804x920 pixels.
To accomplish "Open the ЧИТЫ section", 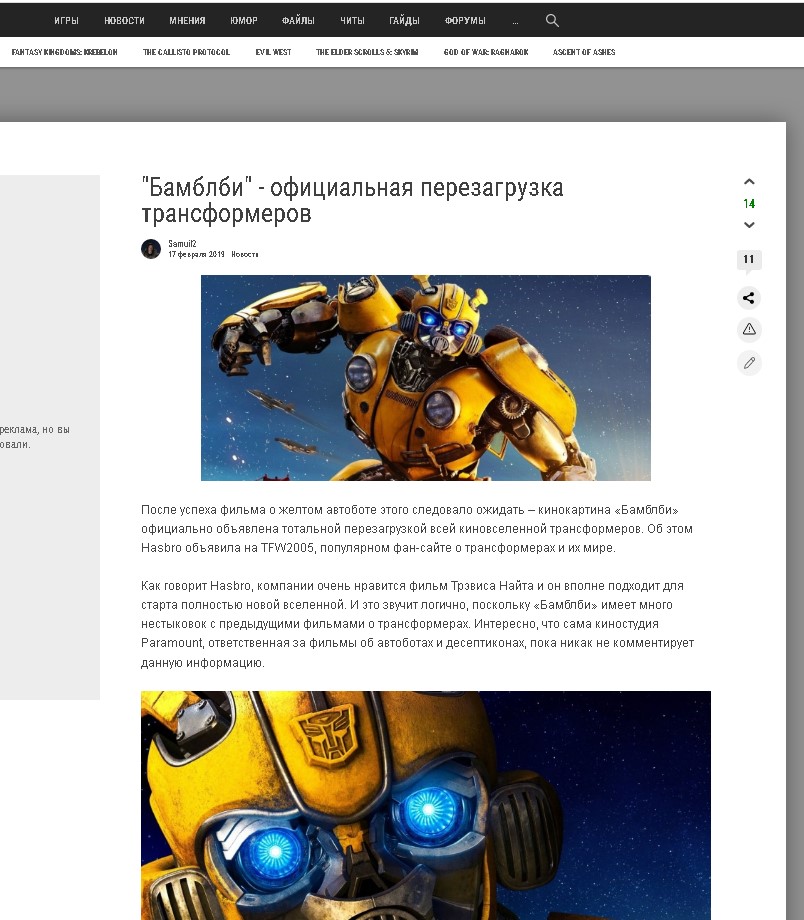I will click(352, 21).
